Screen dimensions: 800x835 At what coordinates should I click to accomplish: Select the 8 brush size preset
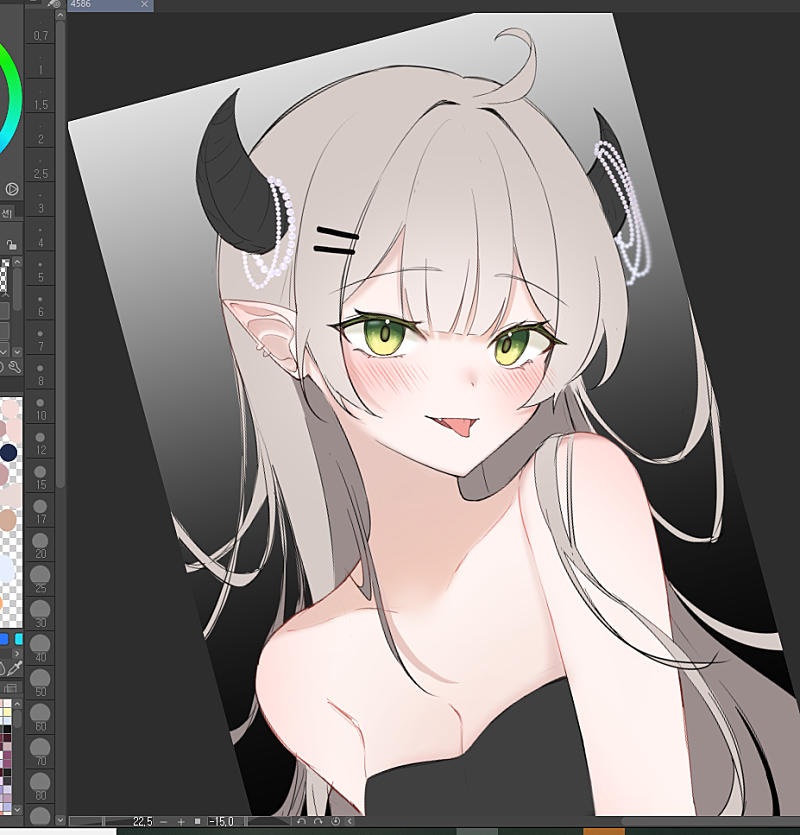click(x=40, y=374)
